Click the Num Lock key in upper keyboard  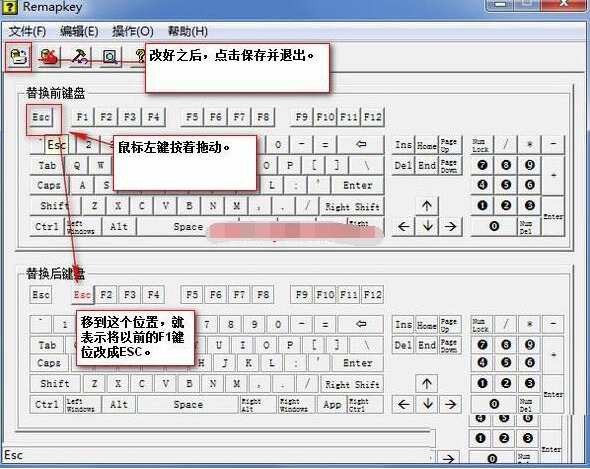pos(481,145)
